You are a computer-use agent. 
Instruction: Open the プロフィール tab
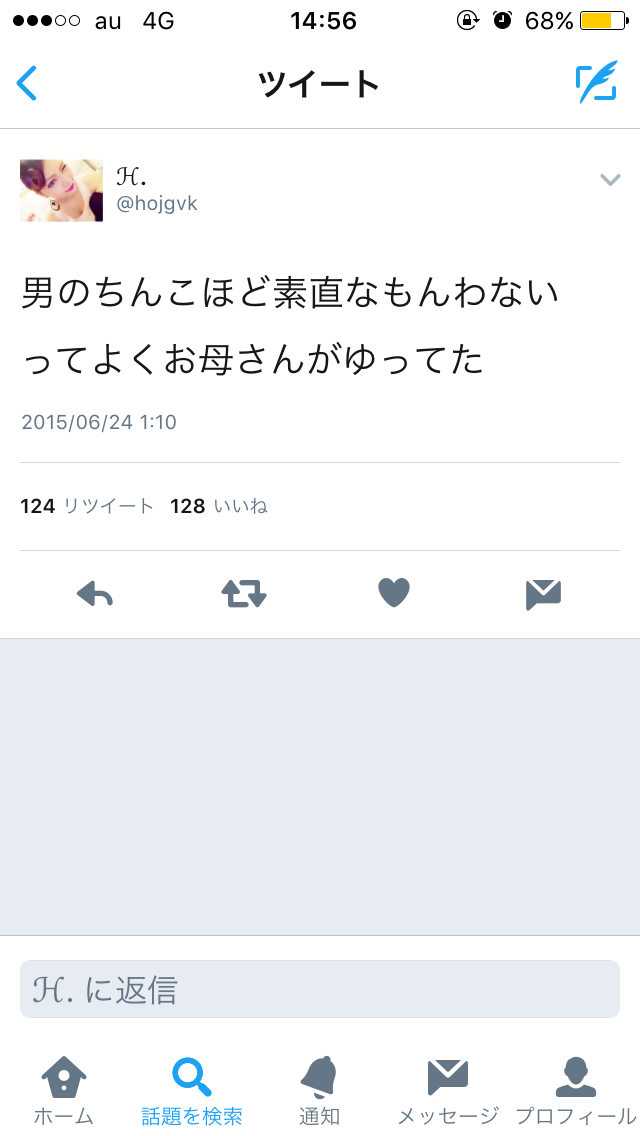pyautogui.click(x=576, y=1090)
